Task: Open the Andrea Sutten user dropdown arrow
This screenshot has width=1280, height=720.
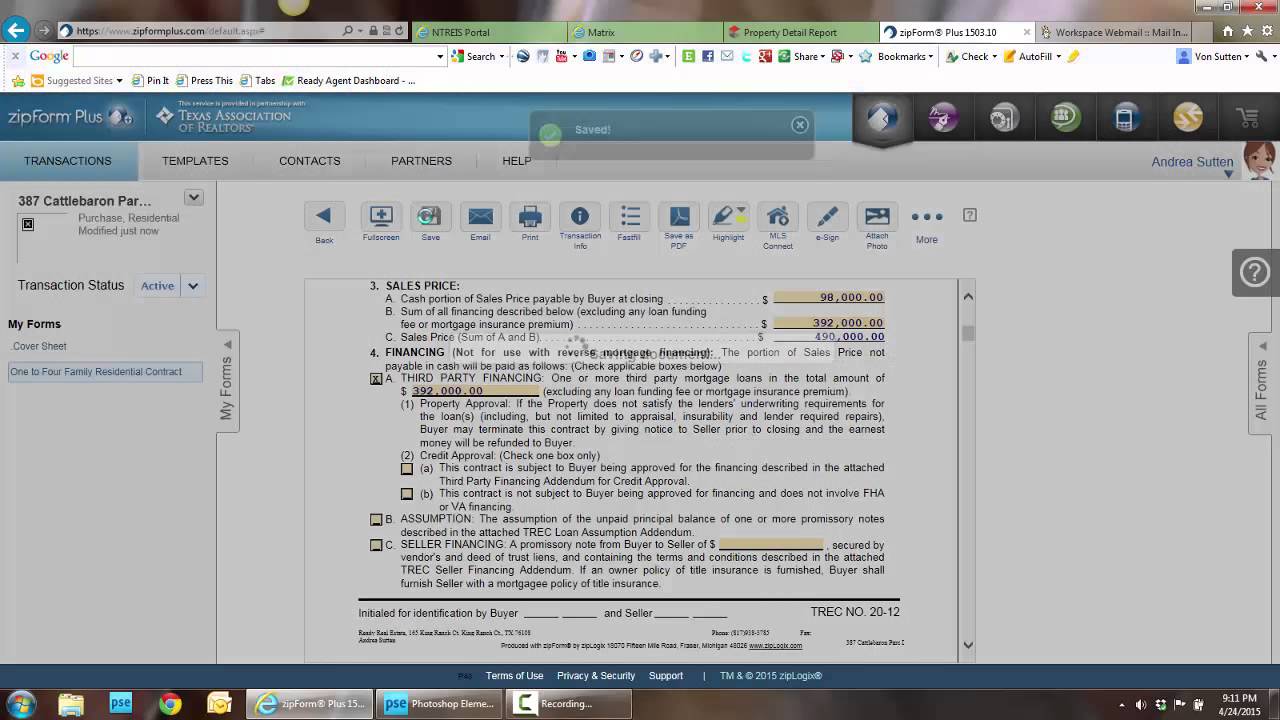Action: (x=1229, y=175)
